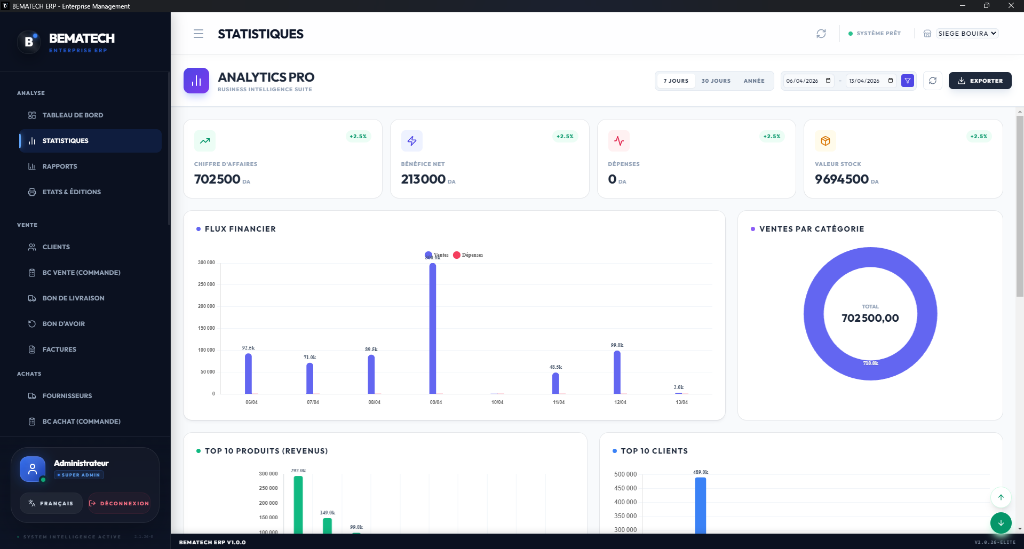Click the green scroll-down arrow button

(x=1000, y=522)
